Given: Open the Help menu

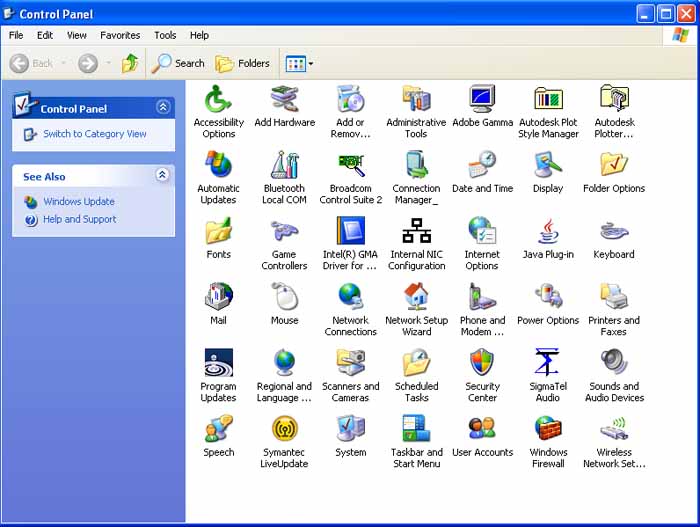Looking at the screenshot, I should 199,35.
